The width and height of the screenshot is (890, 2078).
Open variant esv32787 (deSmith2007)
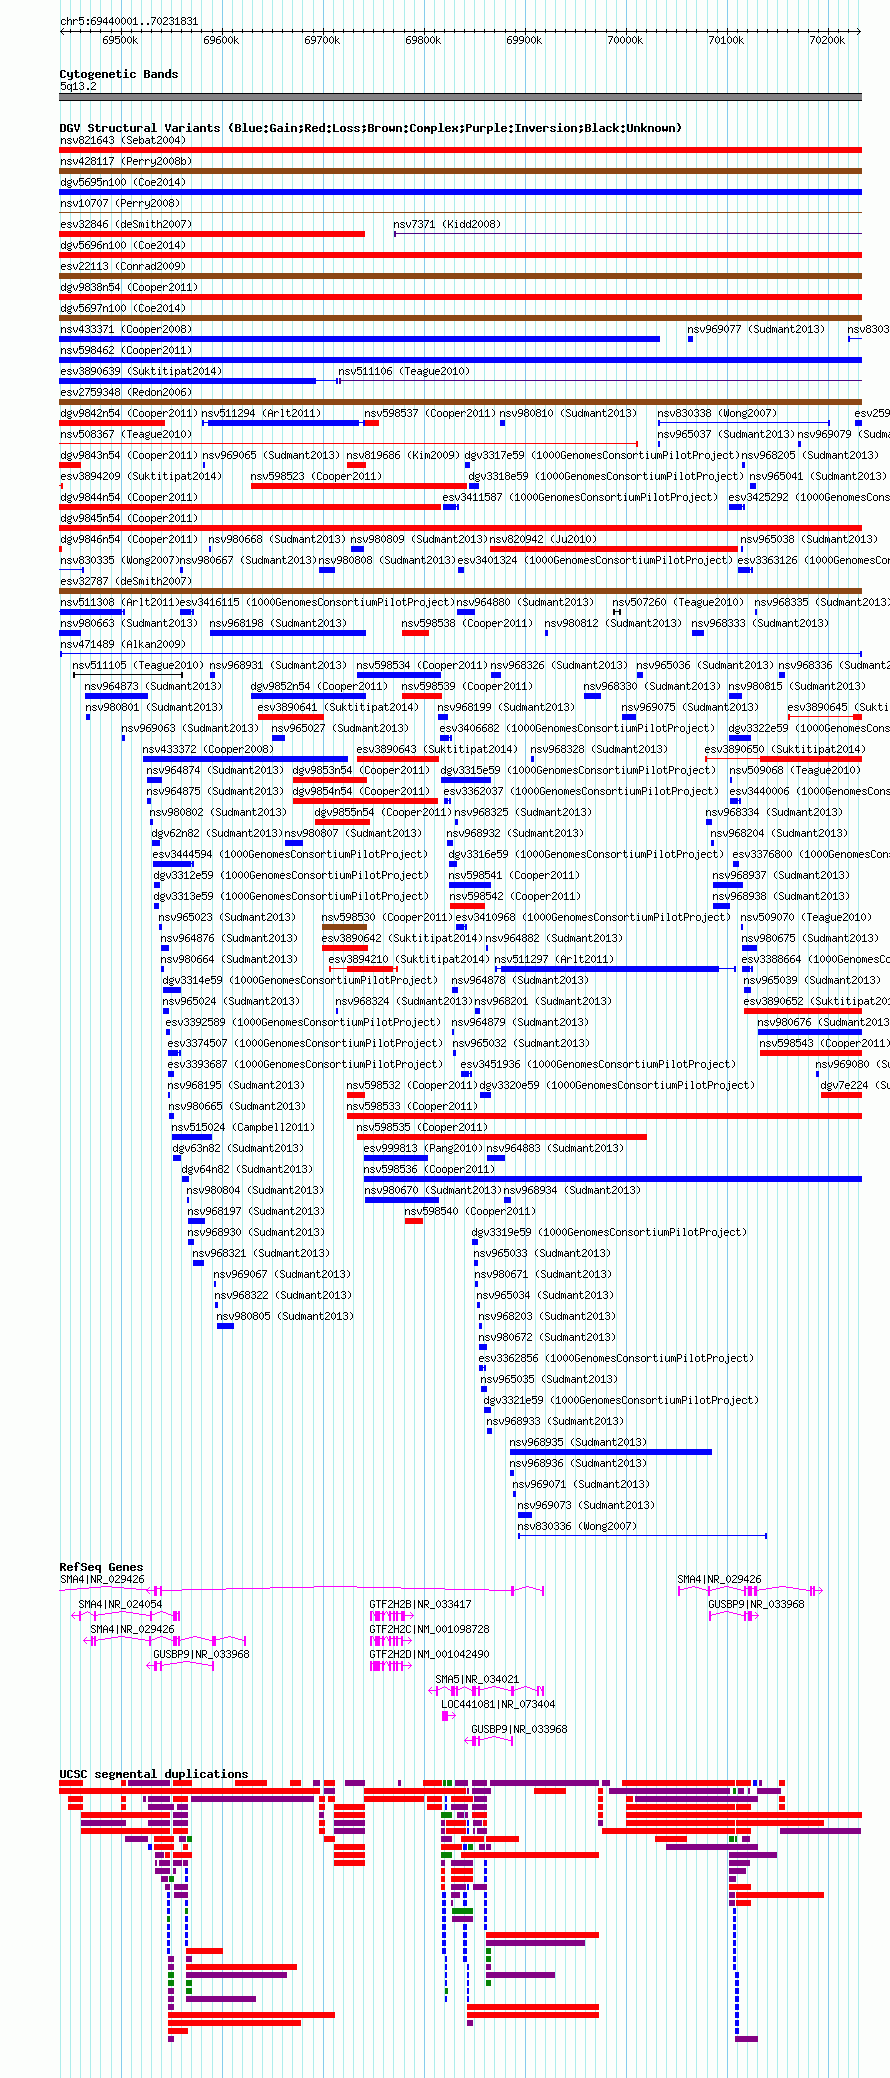125,582
